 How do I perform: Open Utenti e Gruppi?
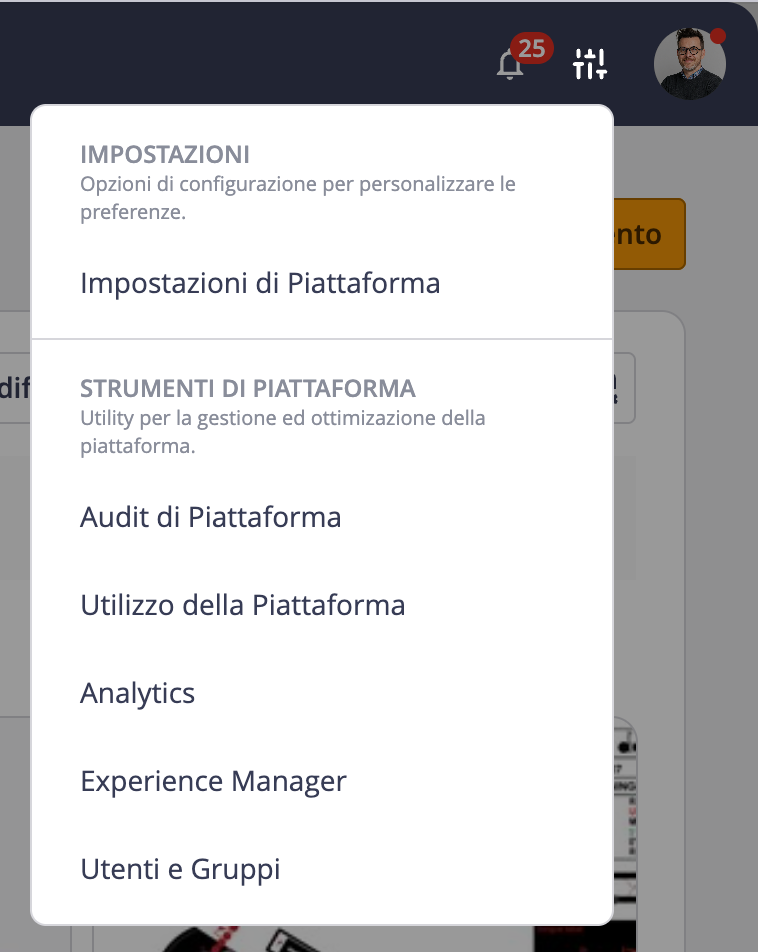coord(180,869)
